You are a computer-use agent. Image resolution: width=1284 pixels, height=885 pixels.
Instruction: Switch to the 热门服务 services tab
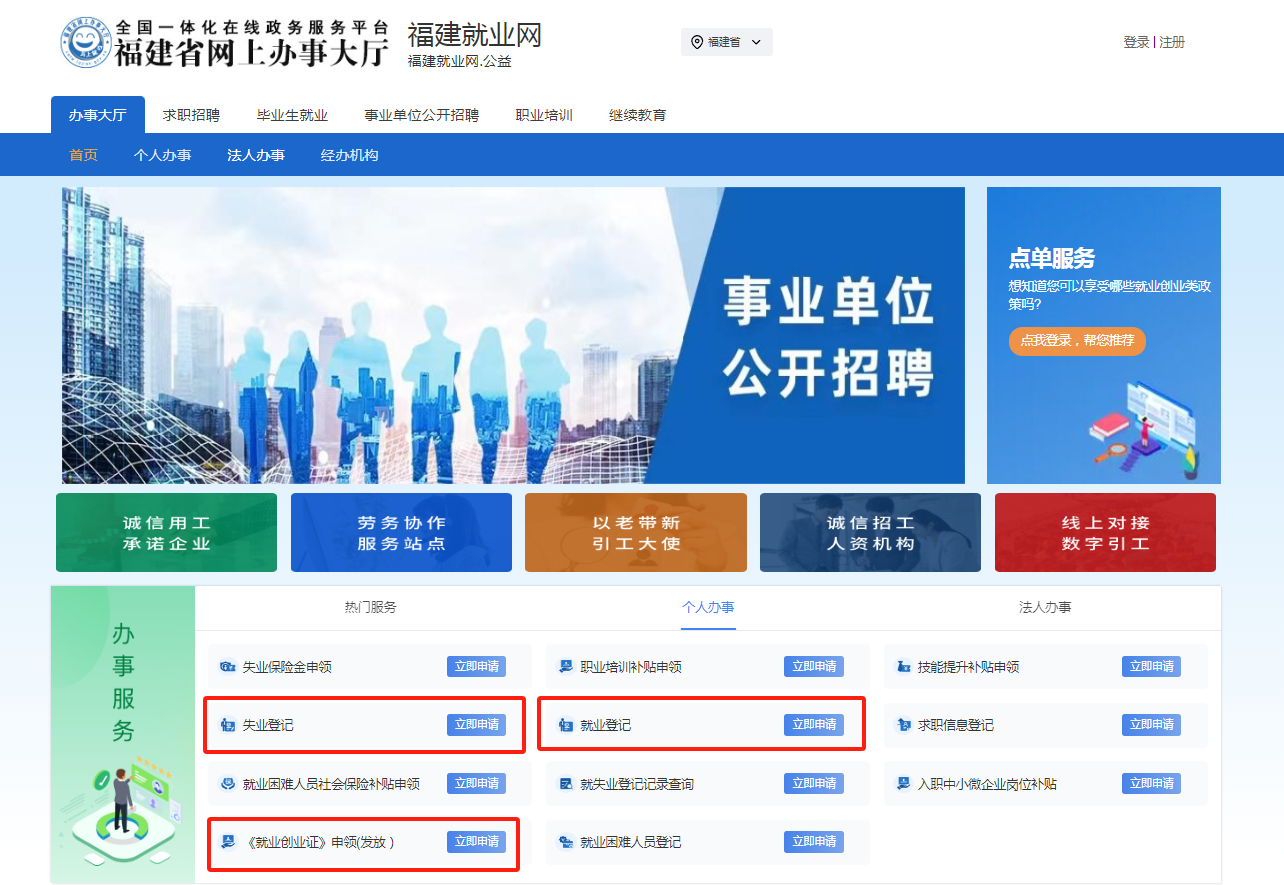[x=370, y=607]
